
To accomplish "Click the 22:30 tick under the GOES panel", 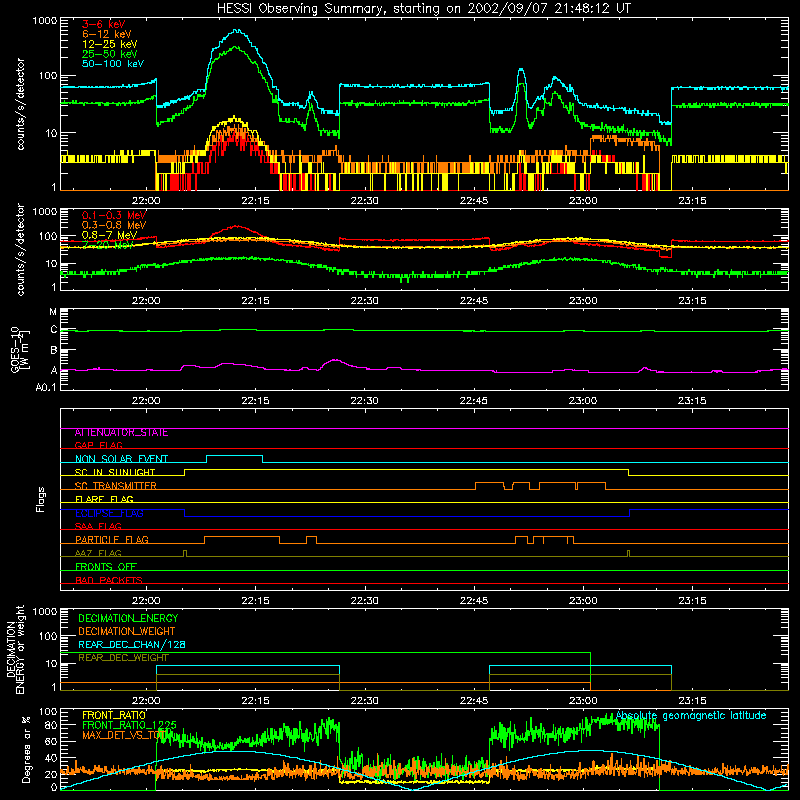I will click(365, 401).
